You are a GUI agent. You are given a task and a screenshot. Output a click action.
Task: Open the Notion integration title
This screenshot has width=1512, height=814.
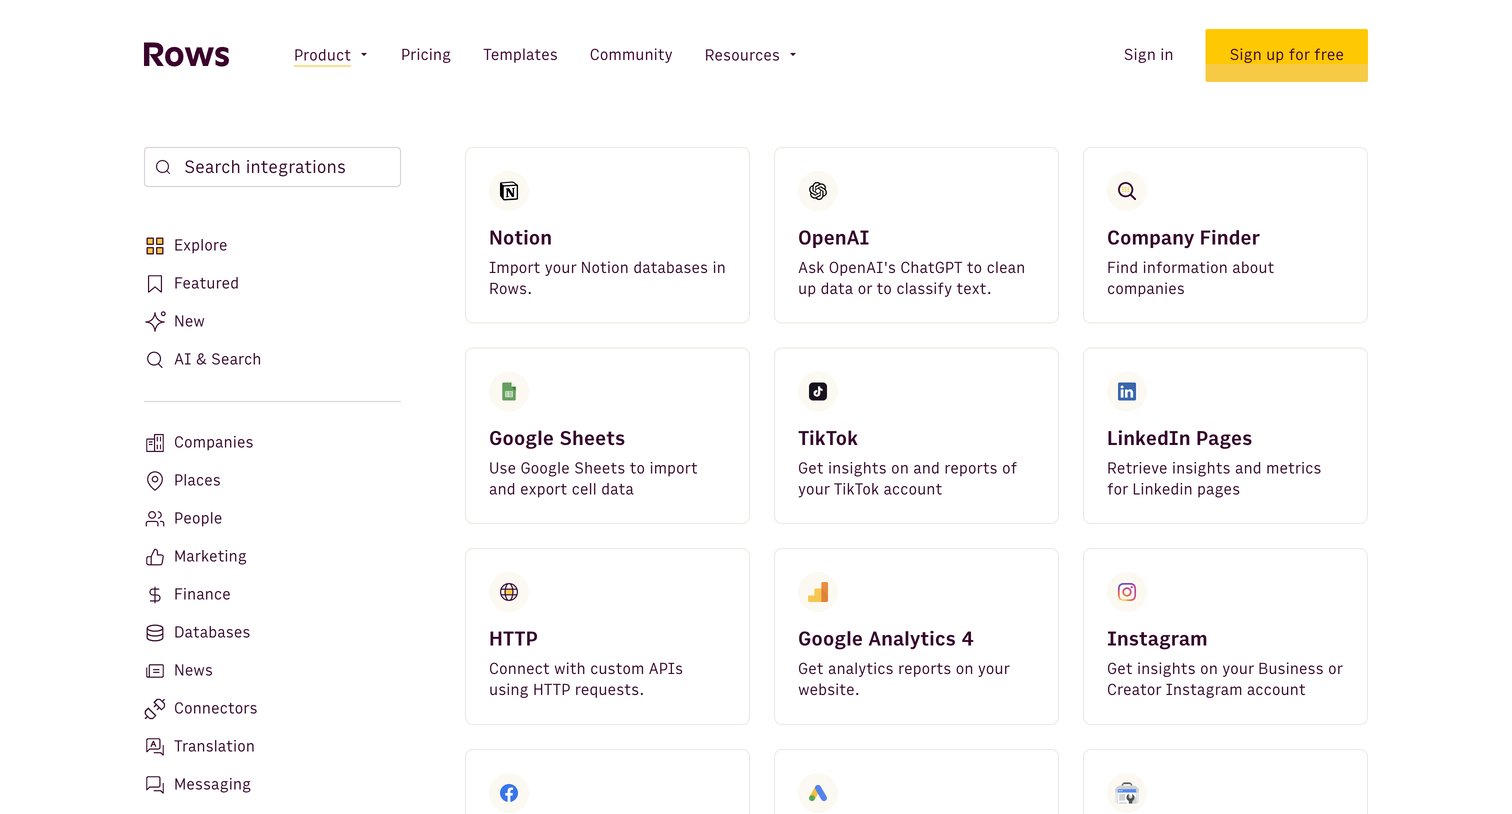point(520,238)
